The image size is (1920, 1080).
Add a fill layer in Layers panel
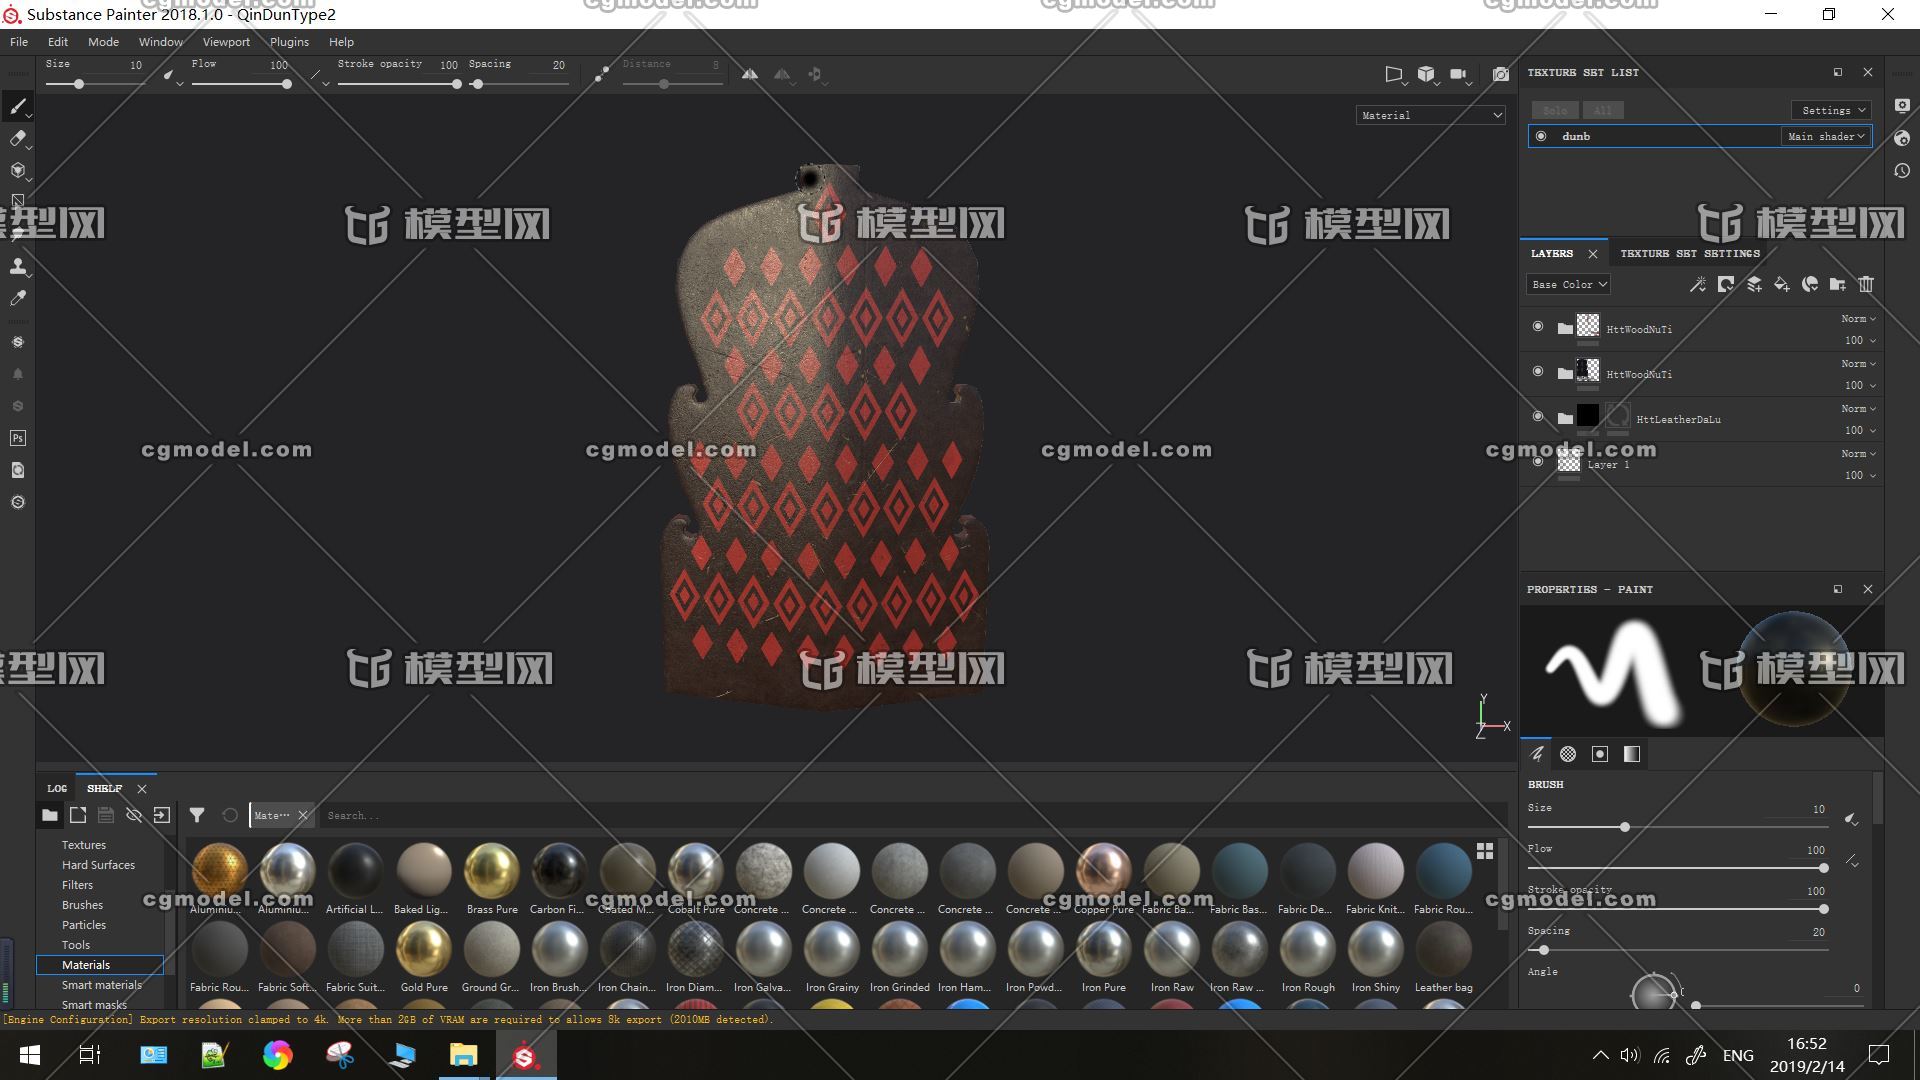click(1782, 285)
